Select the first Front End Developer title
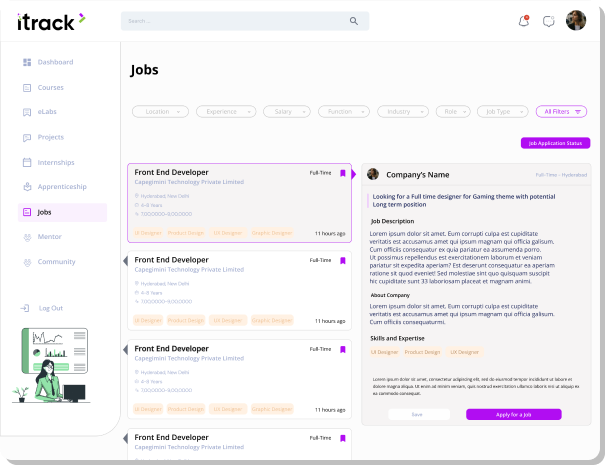 (x=171, y=172)
